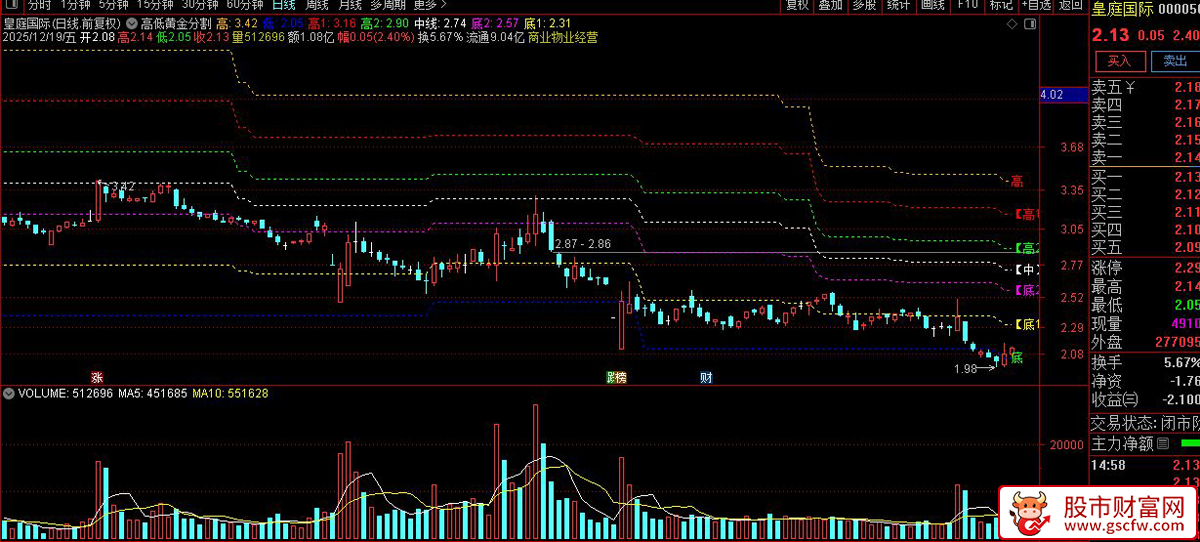Select the 画线 drawing tool button
This screenshot has height=542, width=1200.
(933, 5)
